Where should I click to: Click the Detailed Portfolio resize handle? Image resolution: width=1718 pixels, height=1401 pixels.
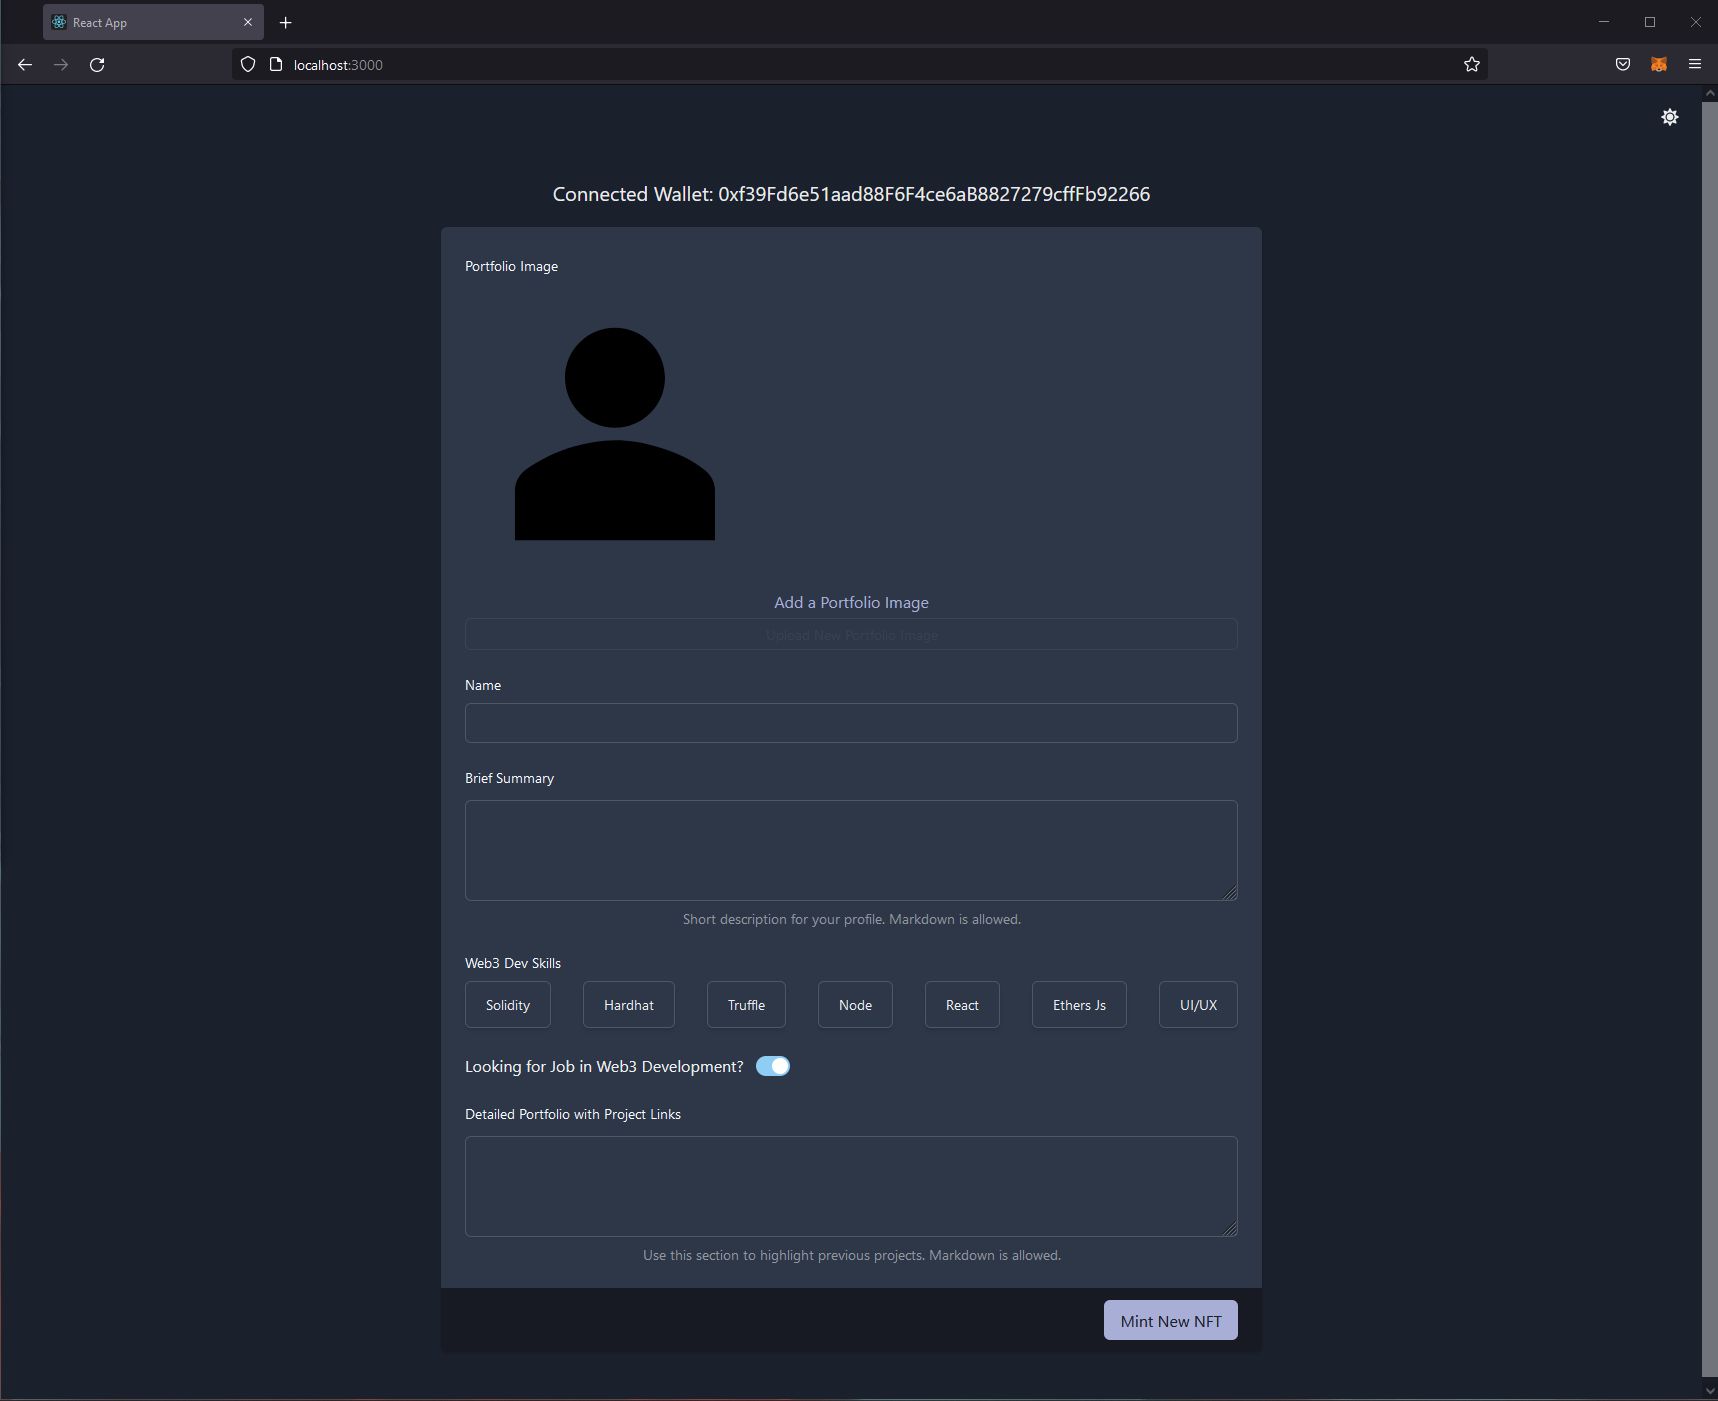click(x=1230, y=1229)
